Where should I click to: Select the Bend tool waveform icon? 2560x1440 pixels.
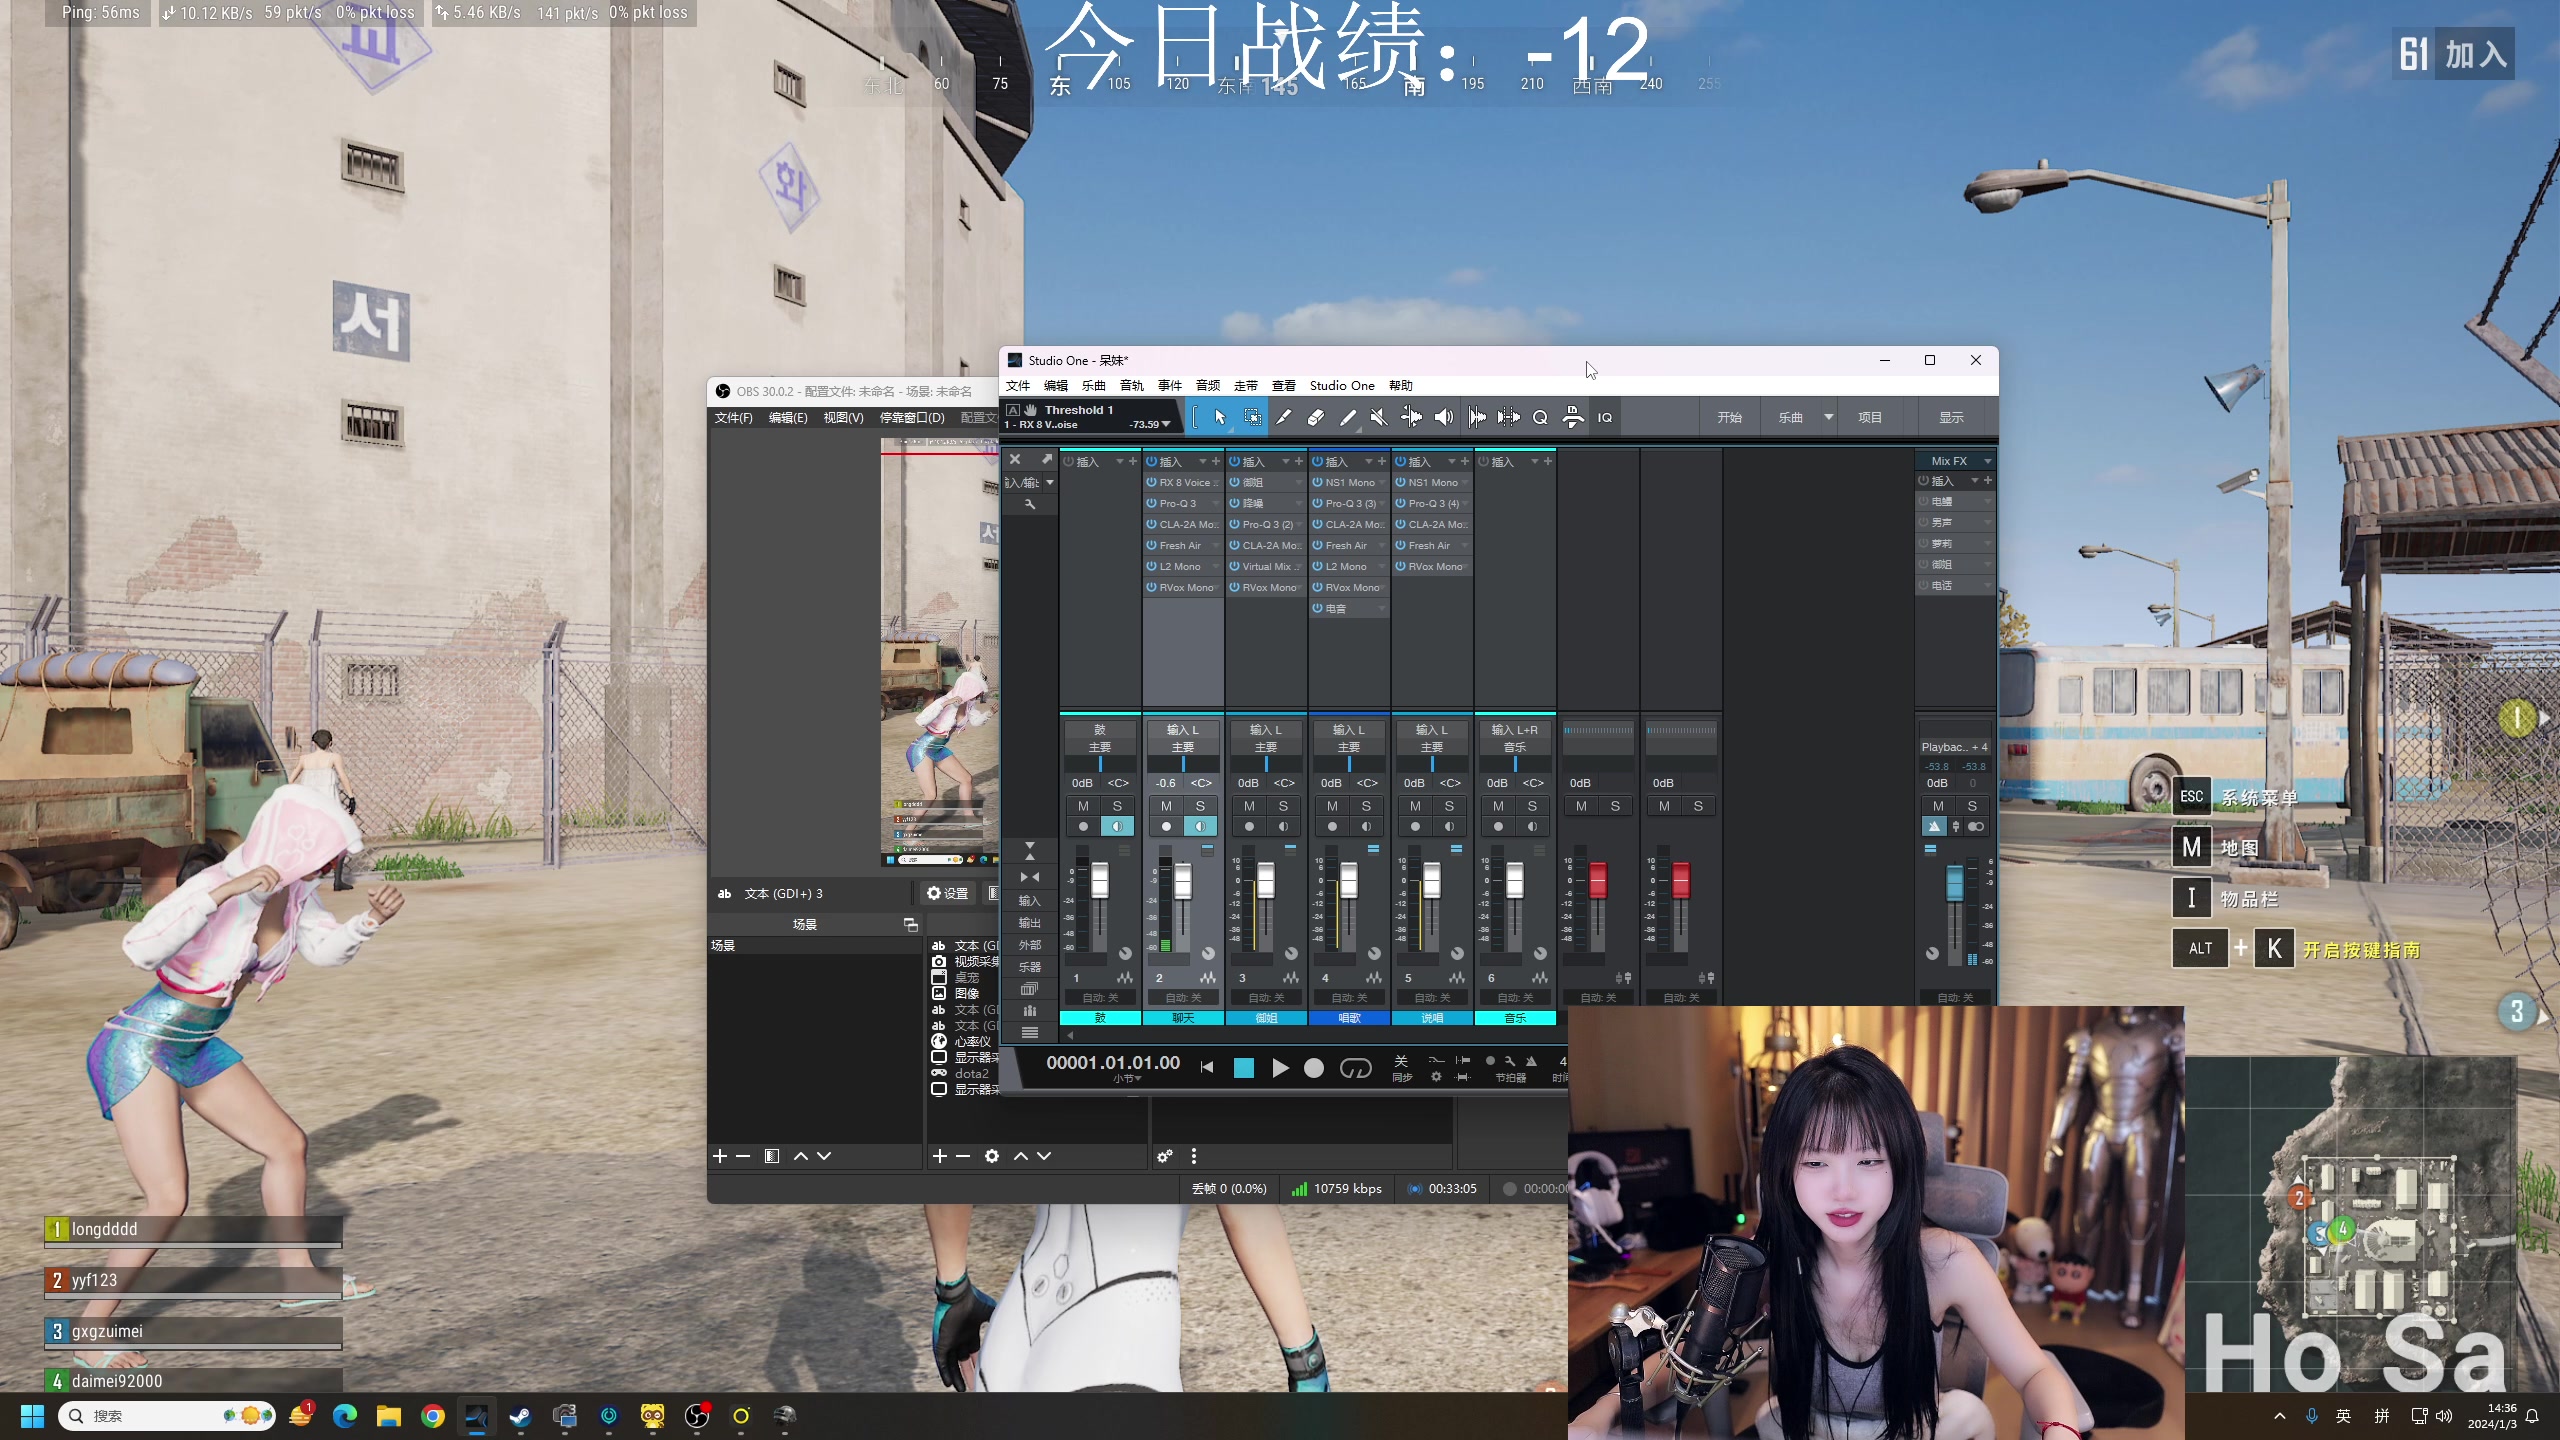(1411, 418)
